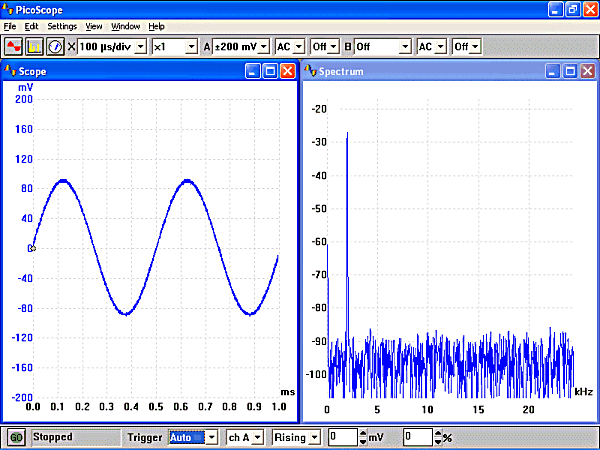Screen dimensions: 600x450
Task: Click the PicoScope application title icon
Action: (x=9, y=9)
